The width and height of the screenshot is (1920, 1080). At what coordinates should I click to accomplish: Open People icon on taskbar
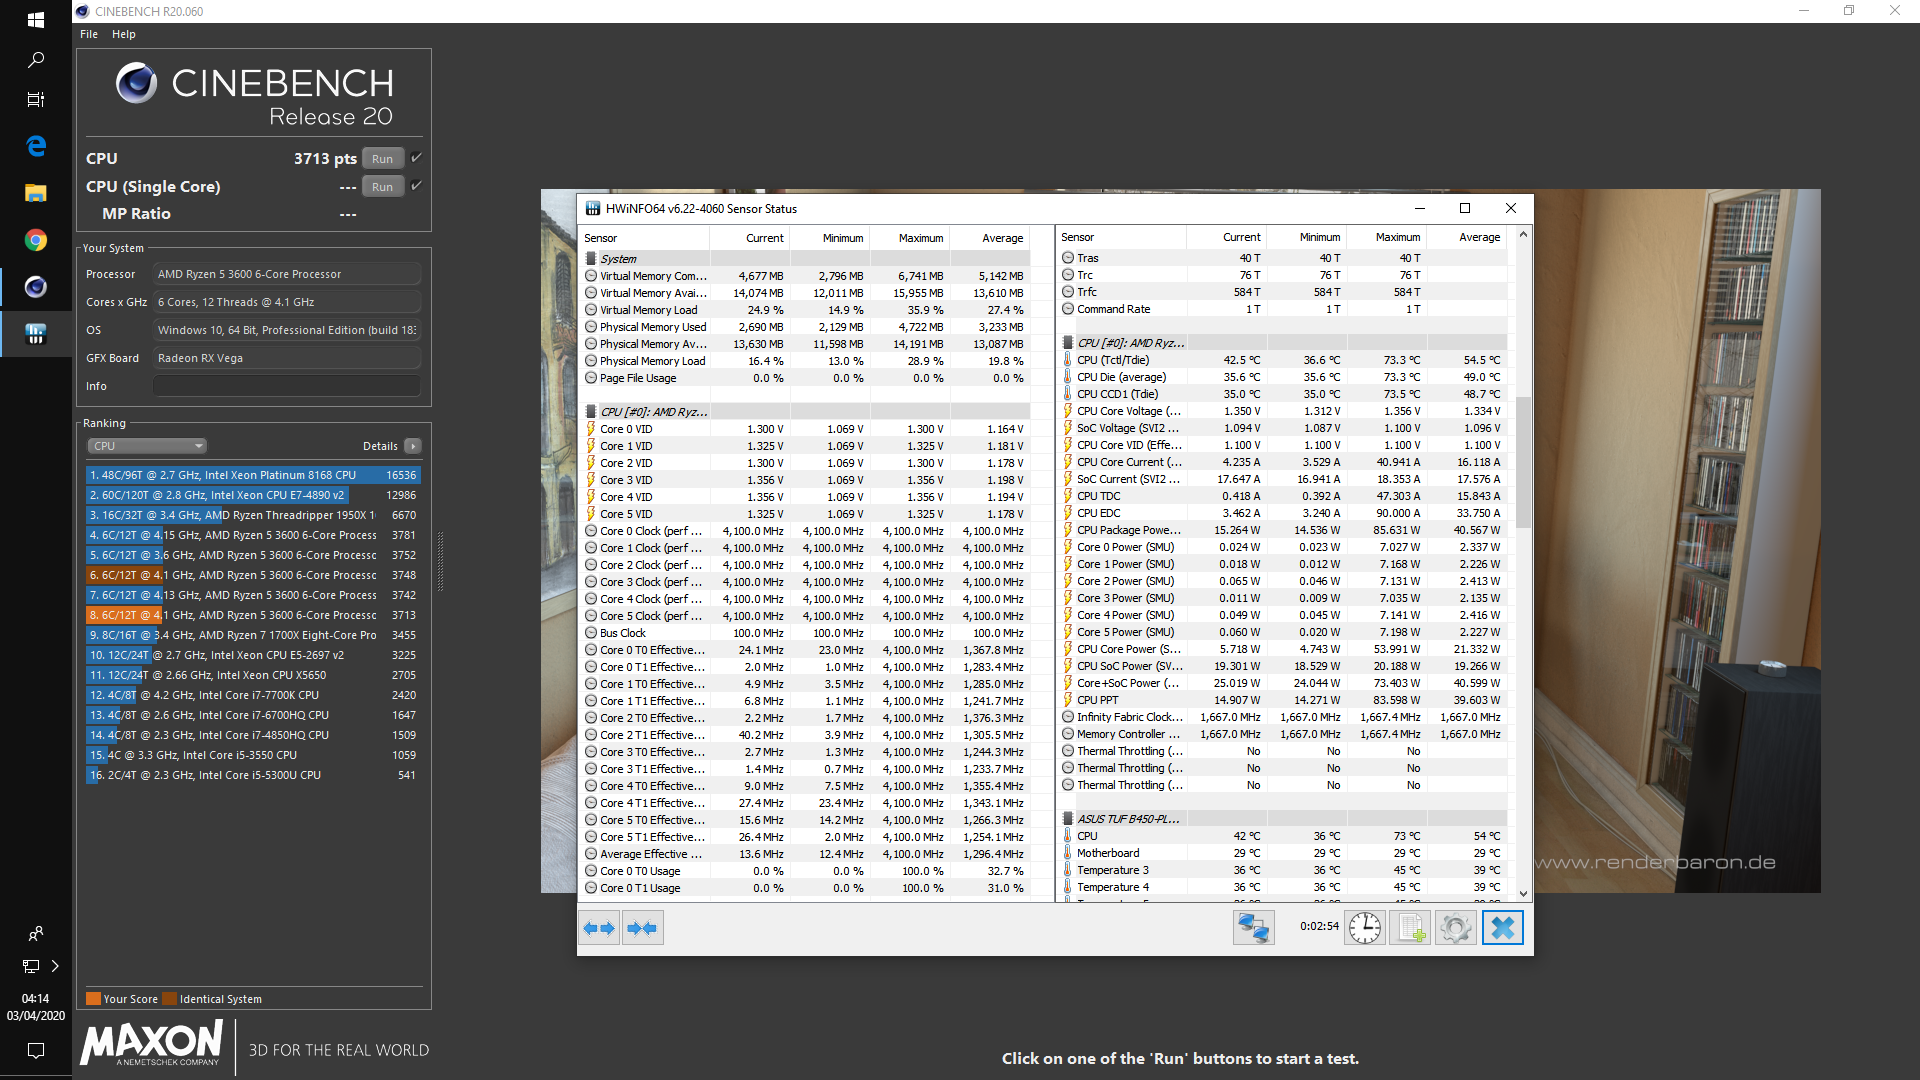click(36, 933)
